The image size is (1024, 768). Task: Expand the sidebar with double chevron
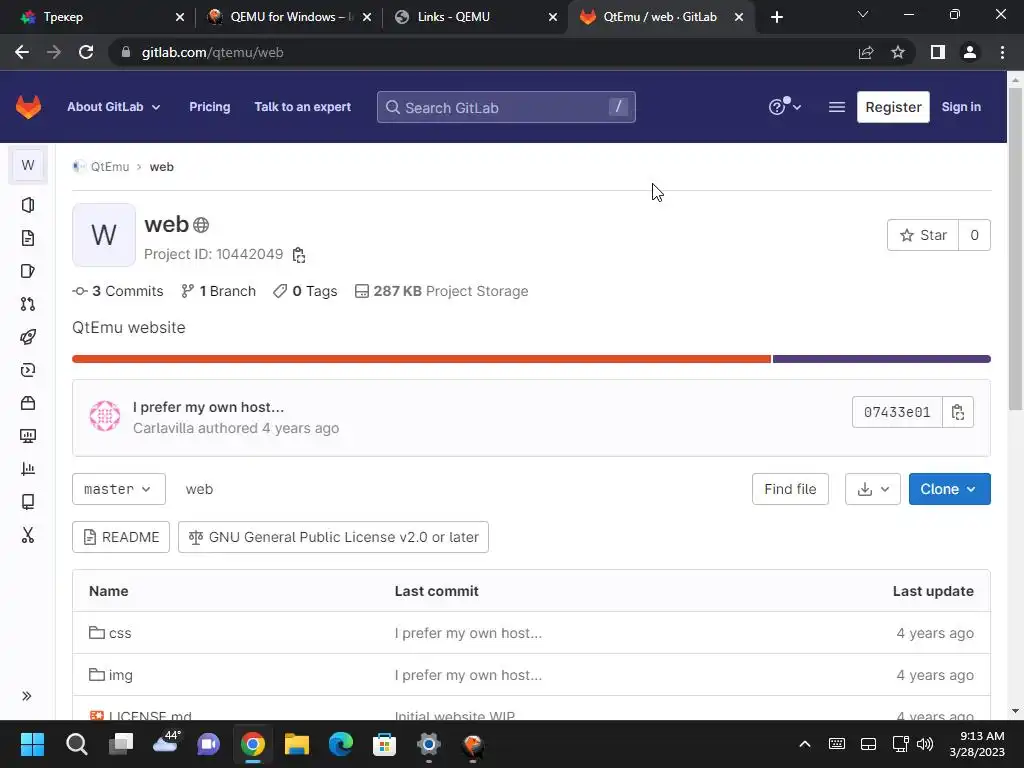click(x=27, y=696)
